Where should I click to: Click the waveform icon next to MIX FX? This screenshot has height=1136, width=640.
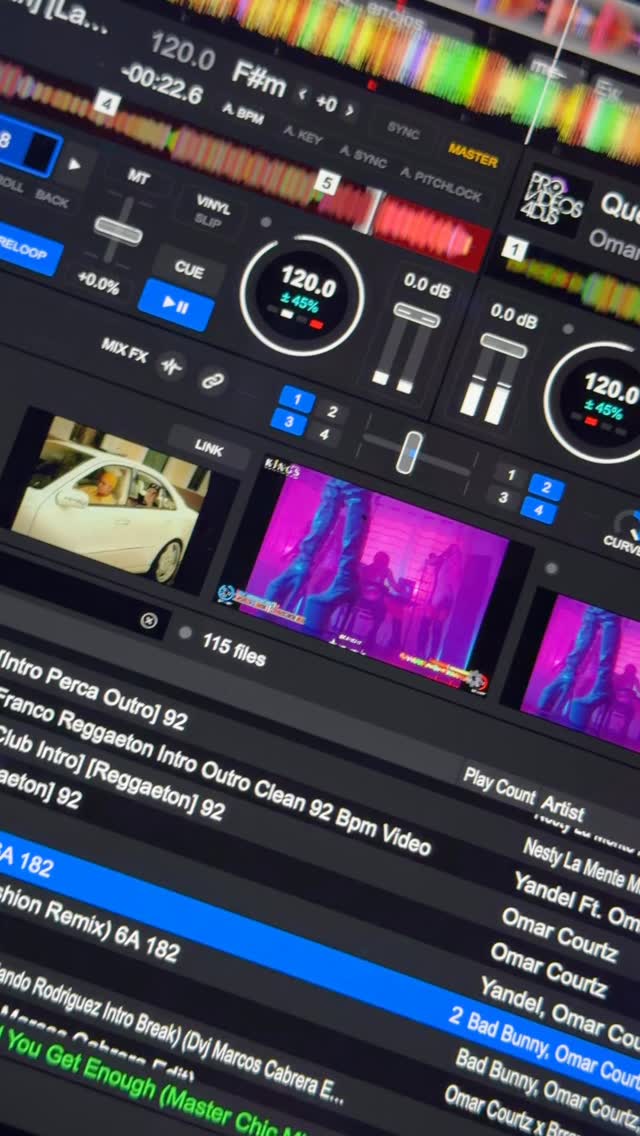tap(171, 366)
